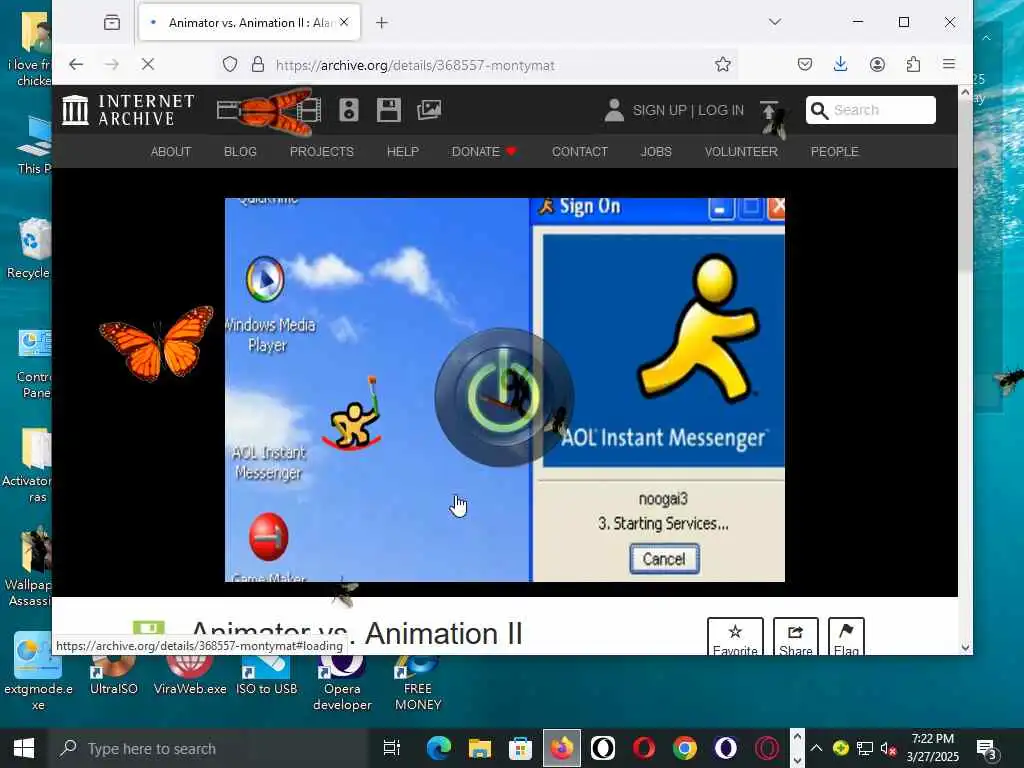Screen dimensions: 1024x768
Task: Close the Animator vs. Animation II tab
Action: [x=344, y=22]
